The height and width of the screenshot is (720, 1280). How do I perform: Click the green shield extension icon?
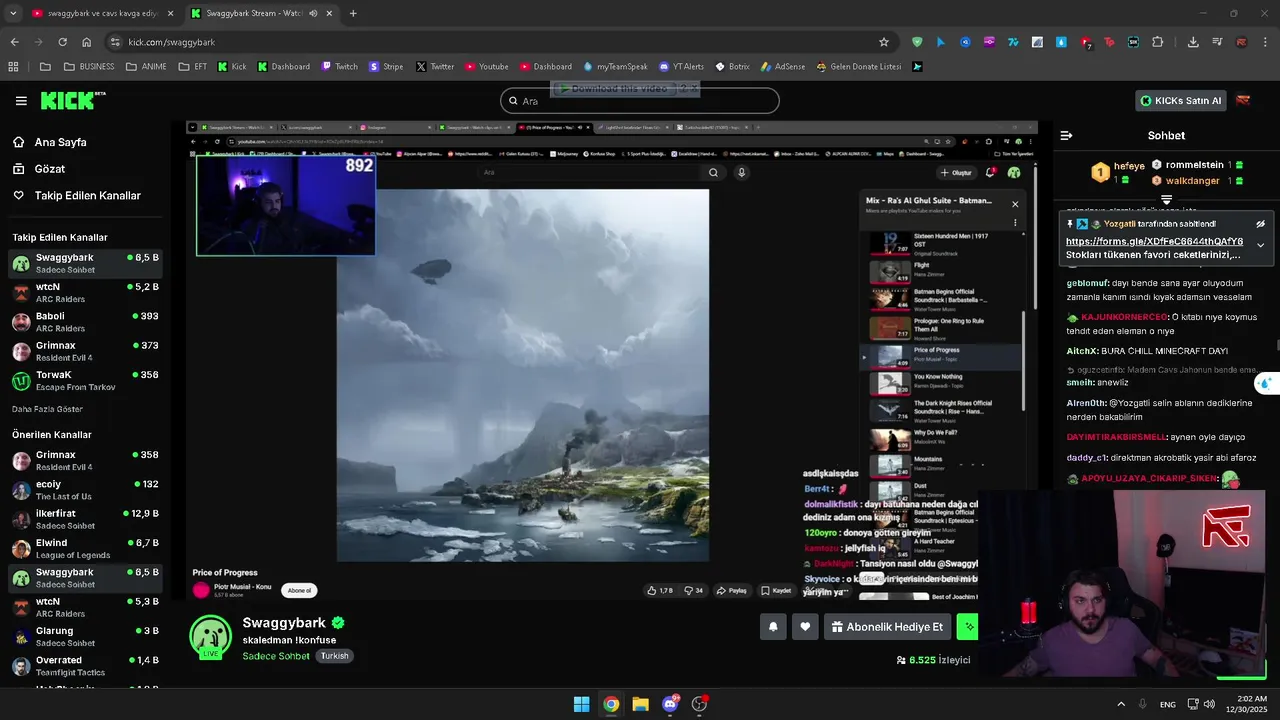[917, 42]
